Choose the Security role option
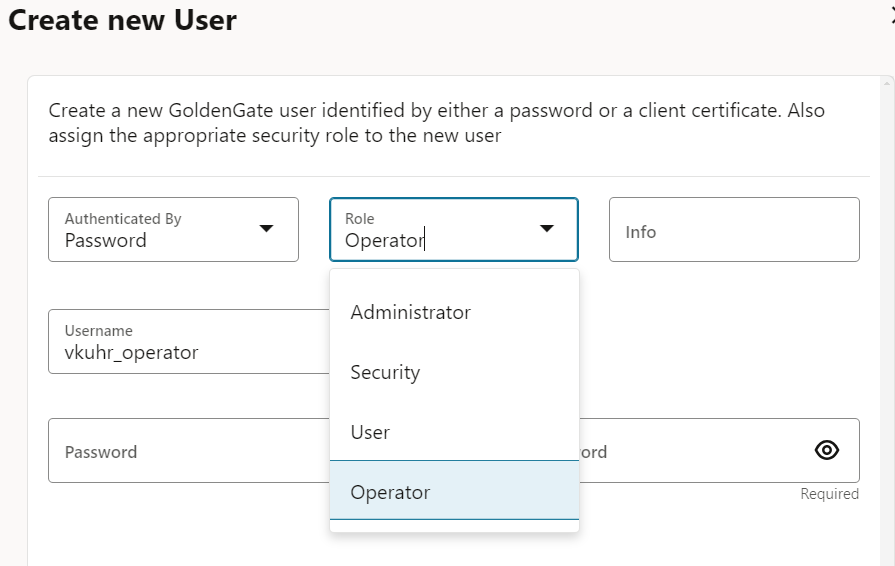This screenshot has height=566, width=895. [385, 372]
